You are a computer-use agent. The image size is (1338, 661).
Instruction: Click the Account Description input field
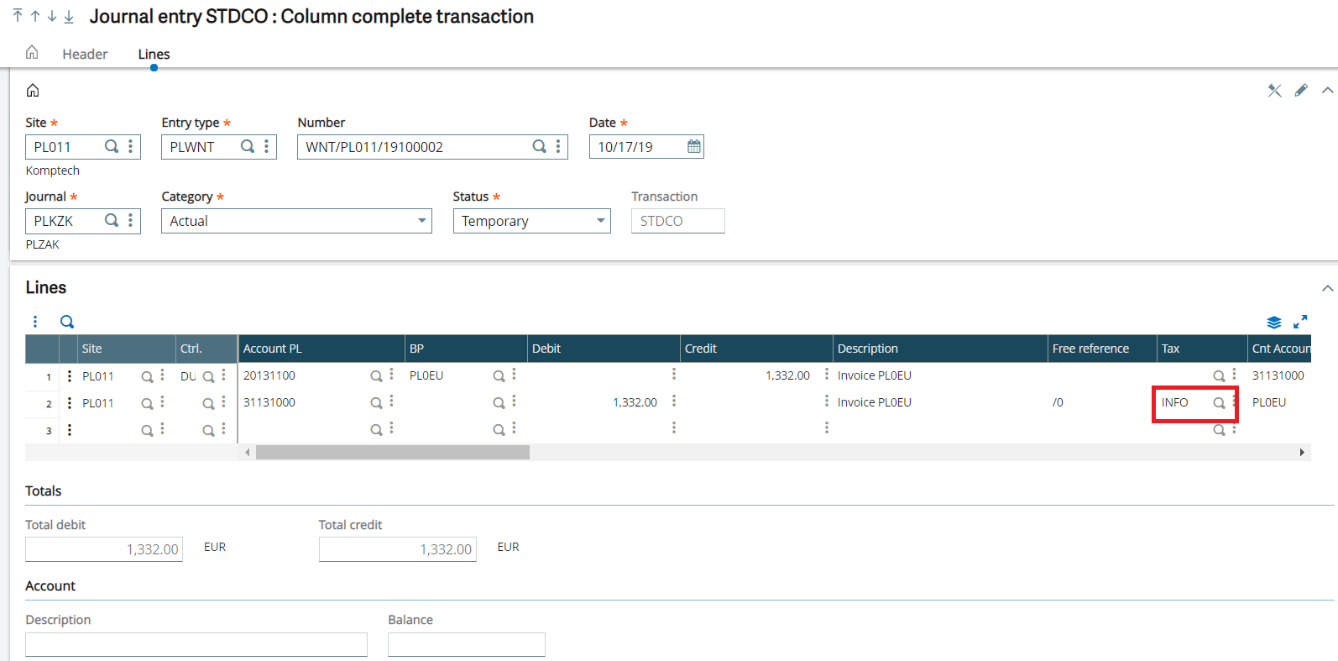196,645
